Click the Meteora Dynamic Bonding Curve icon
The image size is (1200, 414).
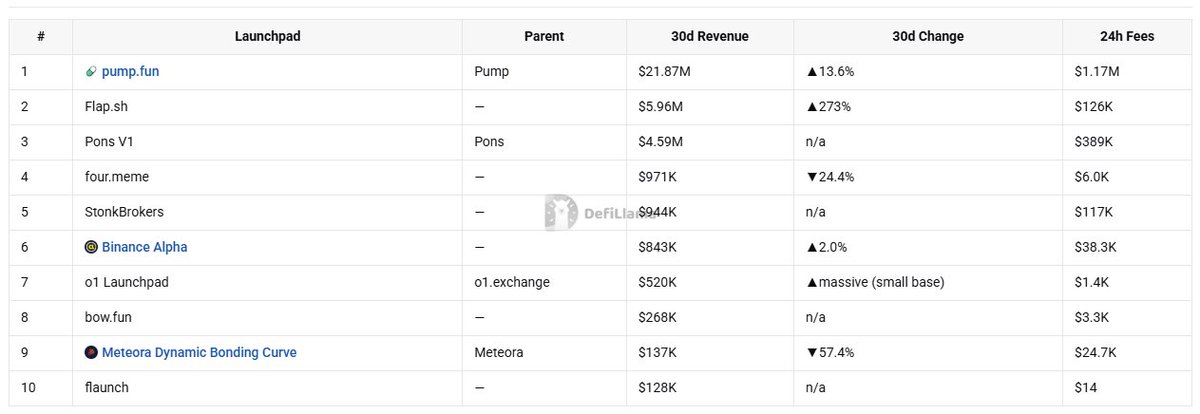(91, 352)
